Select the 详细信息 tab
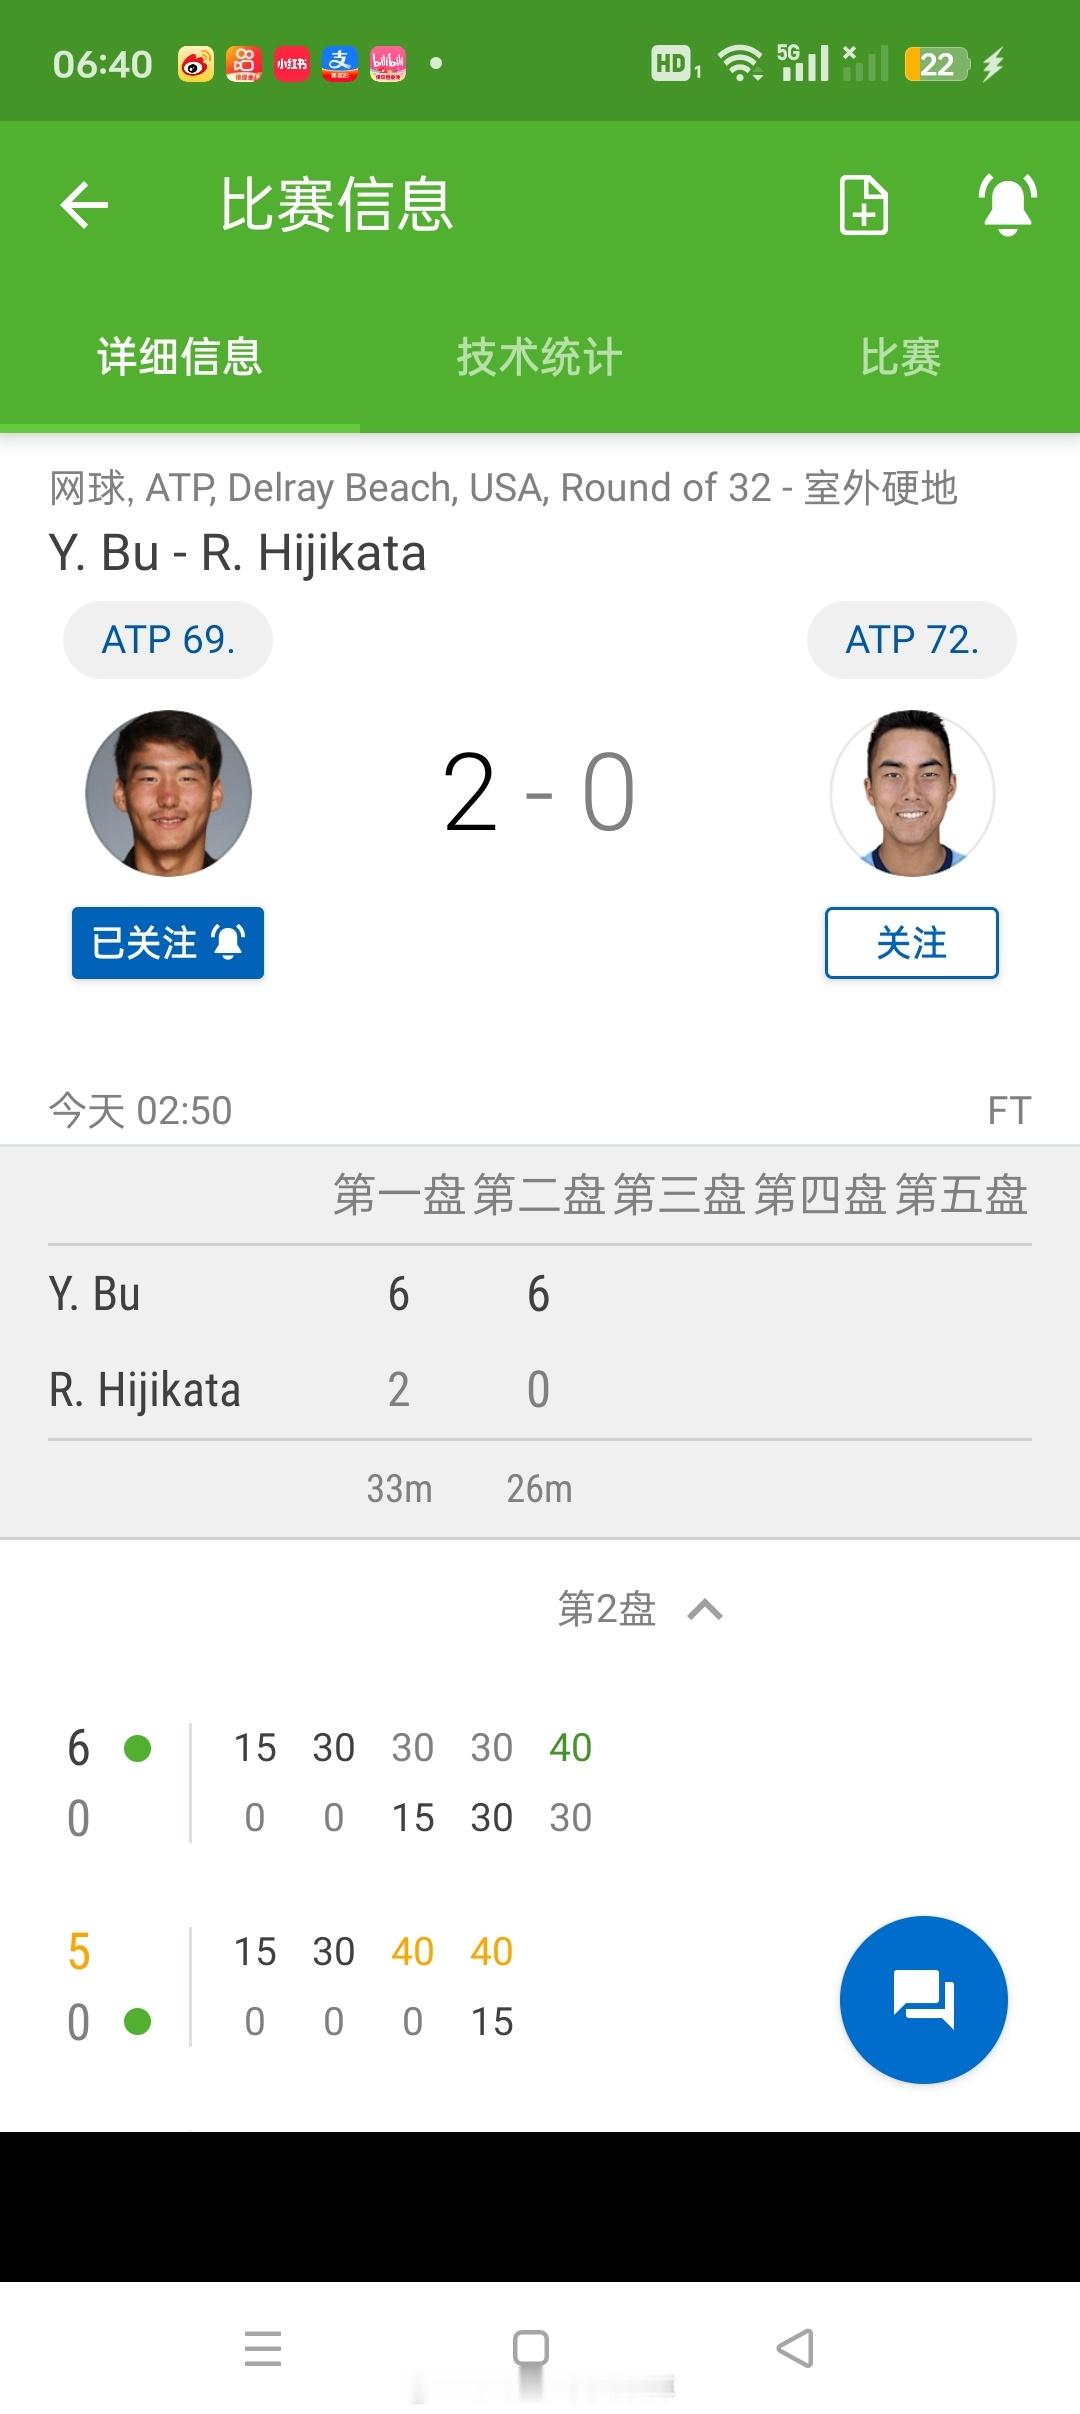Image resolution: width=1080 pixels, height=2414 pixels. 180,357
